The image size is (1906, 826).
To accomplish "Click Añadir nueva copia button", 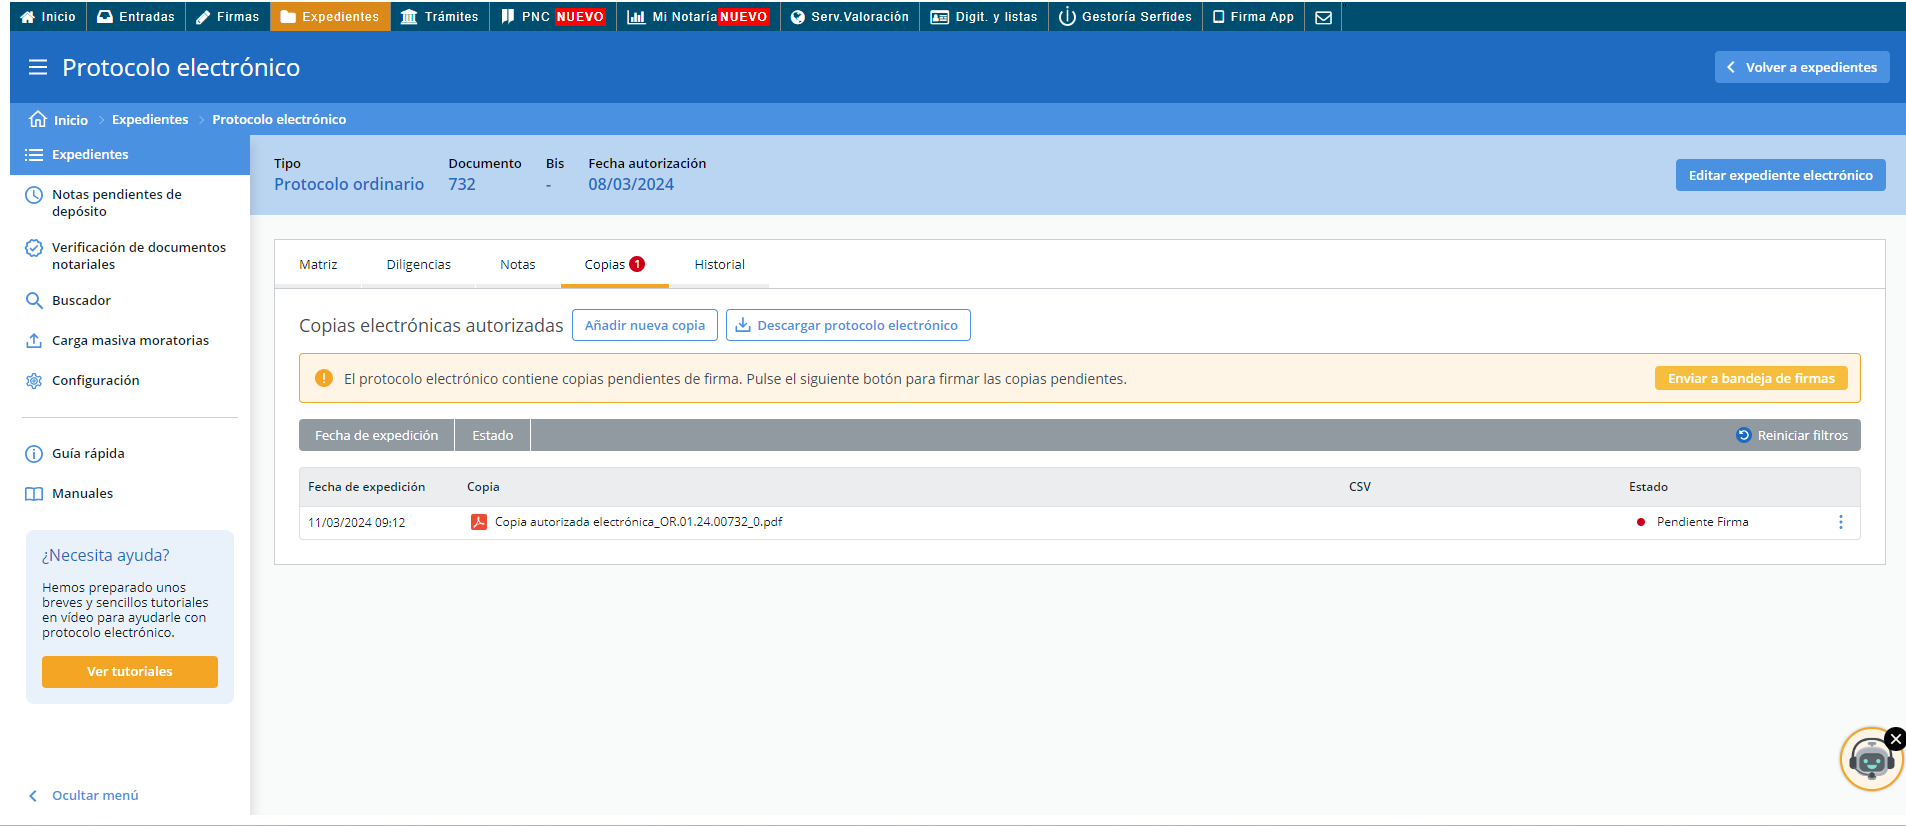I will click(644, 325).
